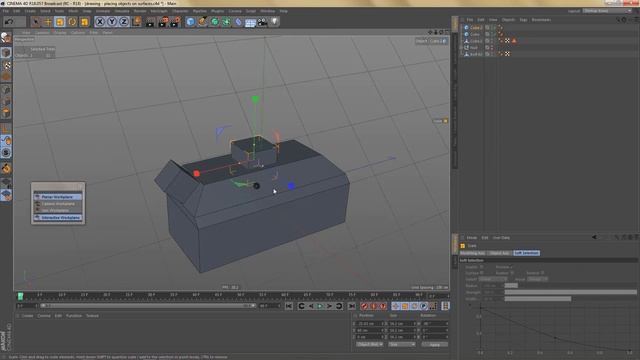This screenshot has width=640, height=360.
Task: Toggle the Surface checkbox
Action: (x=482, y=273)
